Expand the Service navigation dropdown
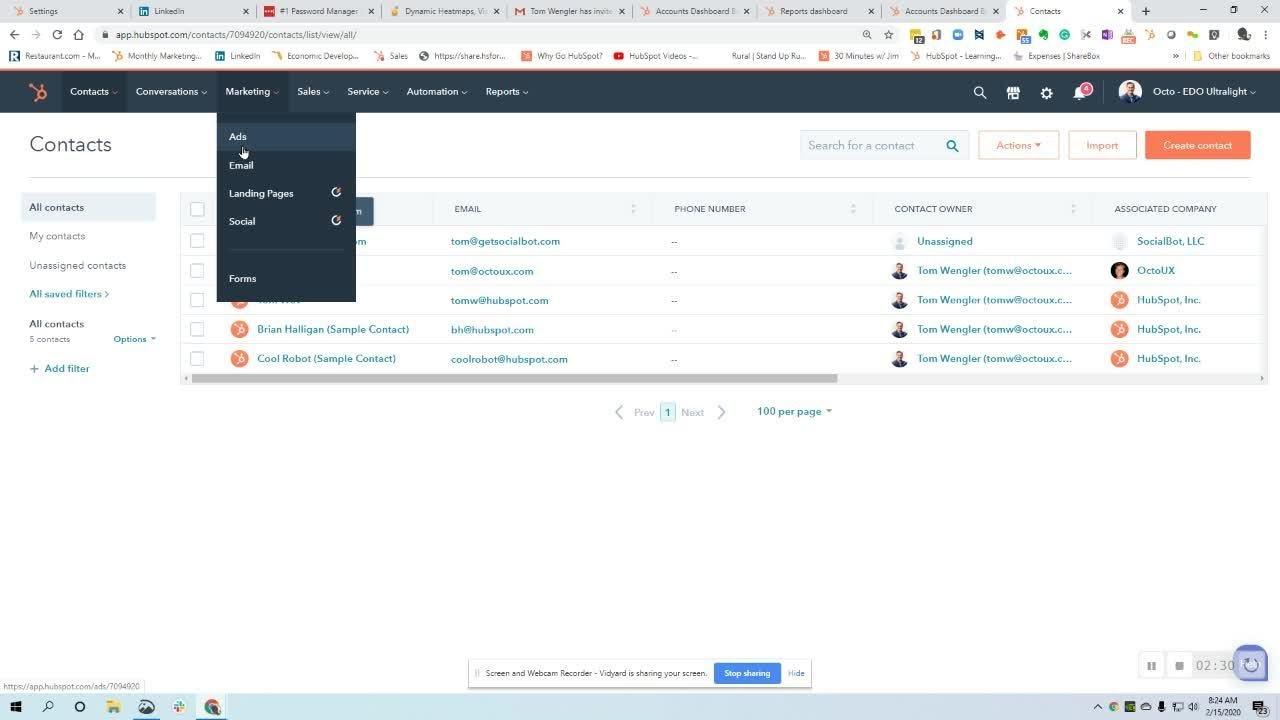Screen dimensions: 1280x720 (x=368, y=92)
